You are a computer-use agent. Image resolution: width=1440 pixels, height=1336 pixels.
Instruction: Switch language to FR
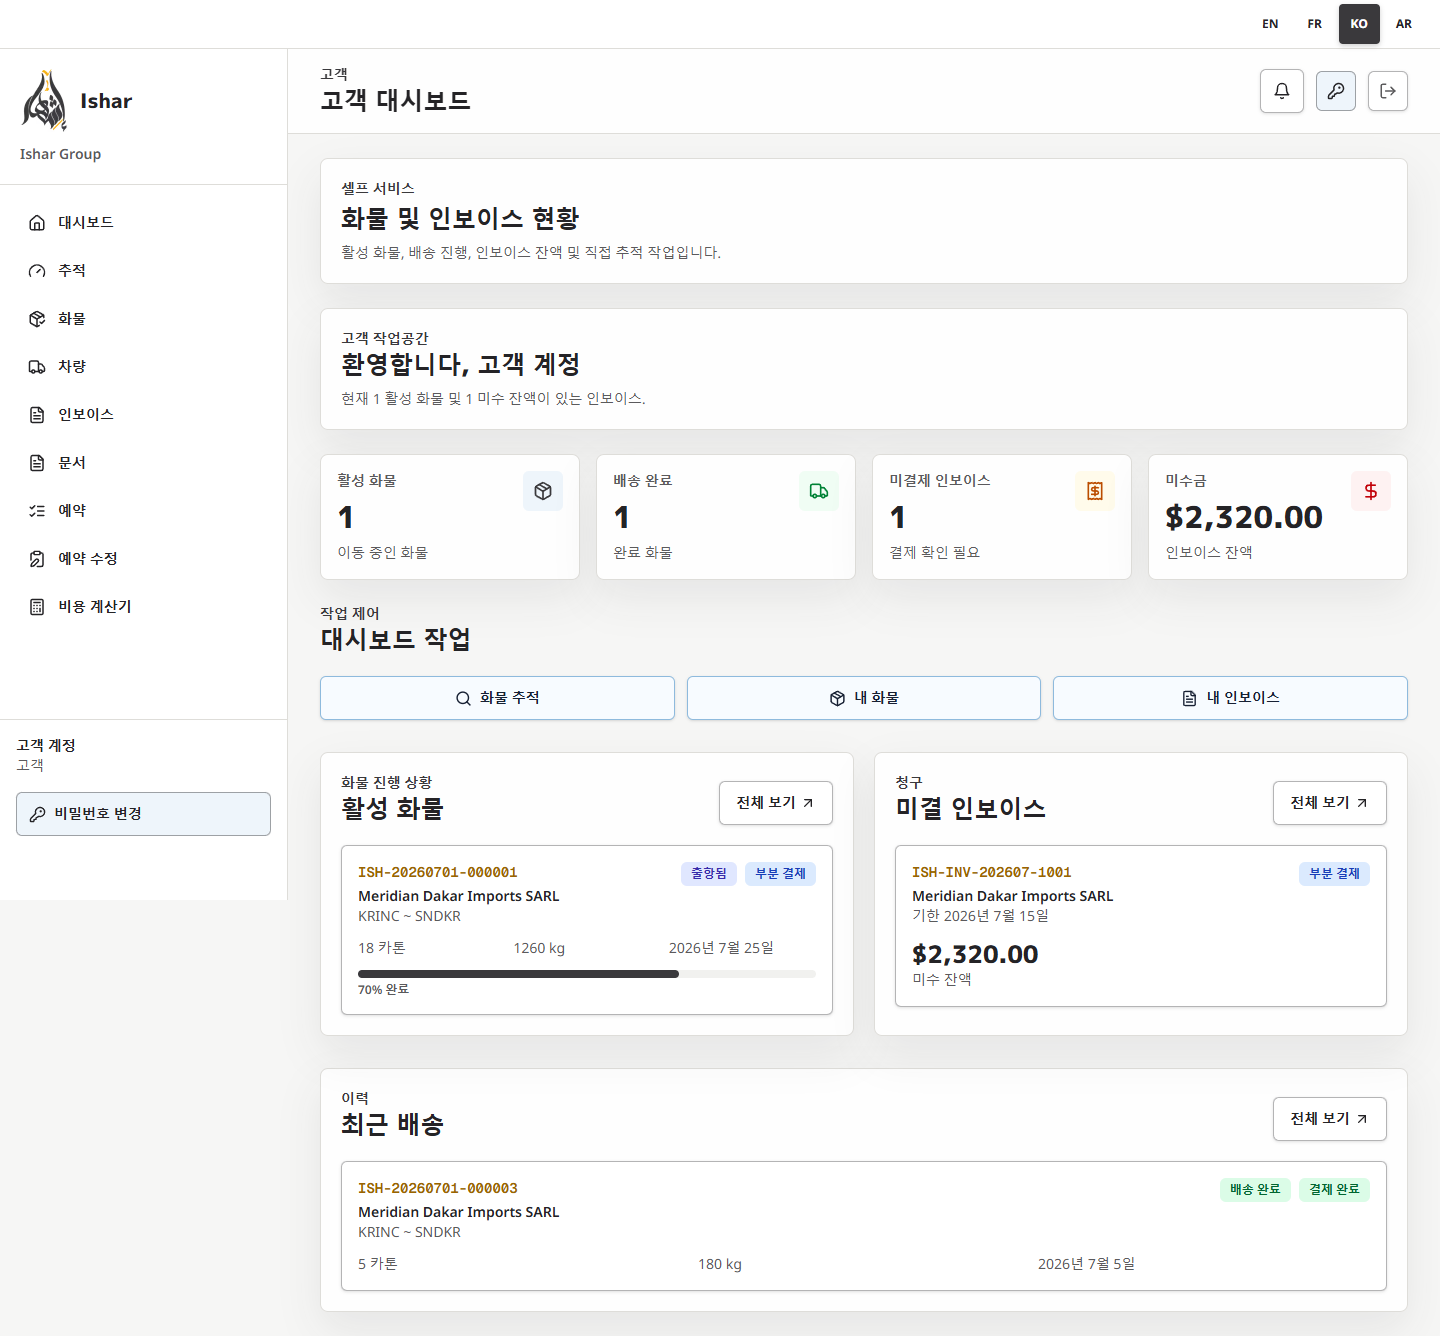1315,24
